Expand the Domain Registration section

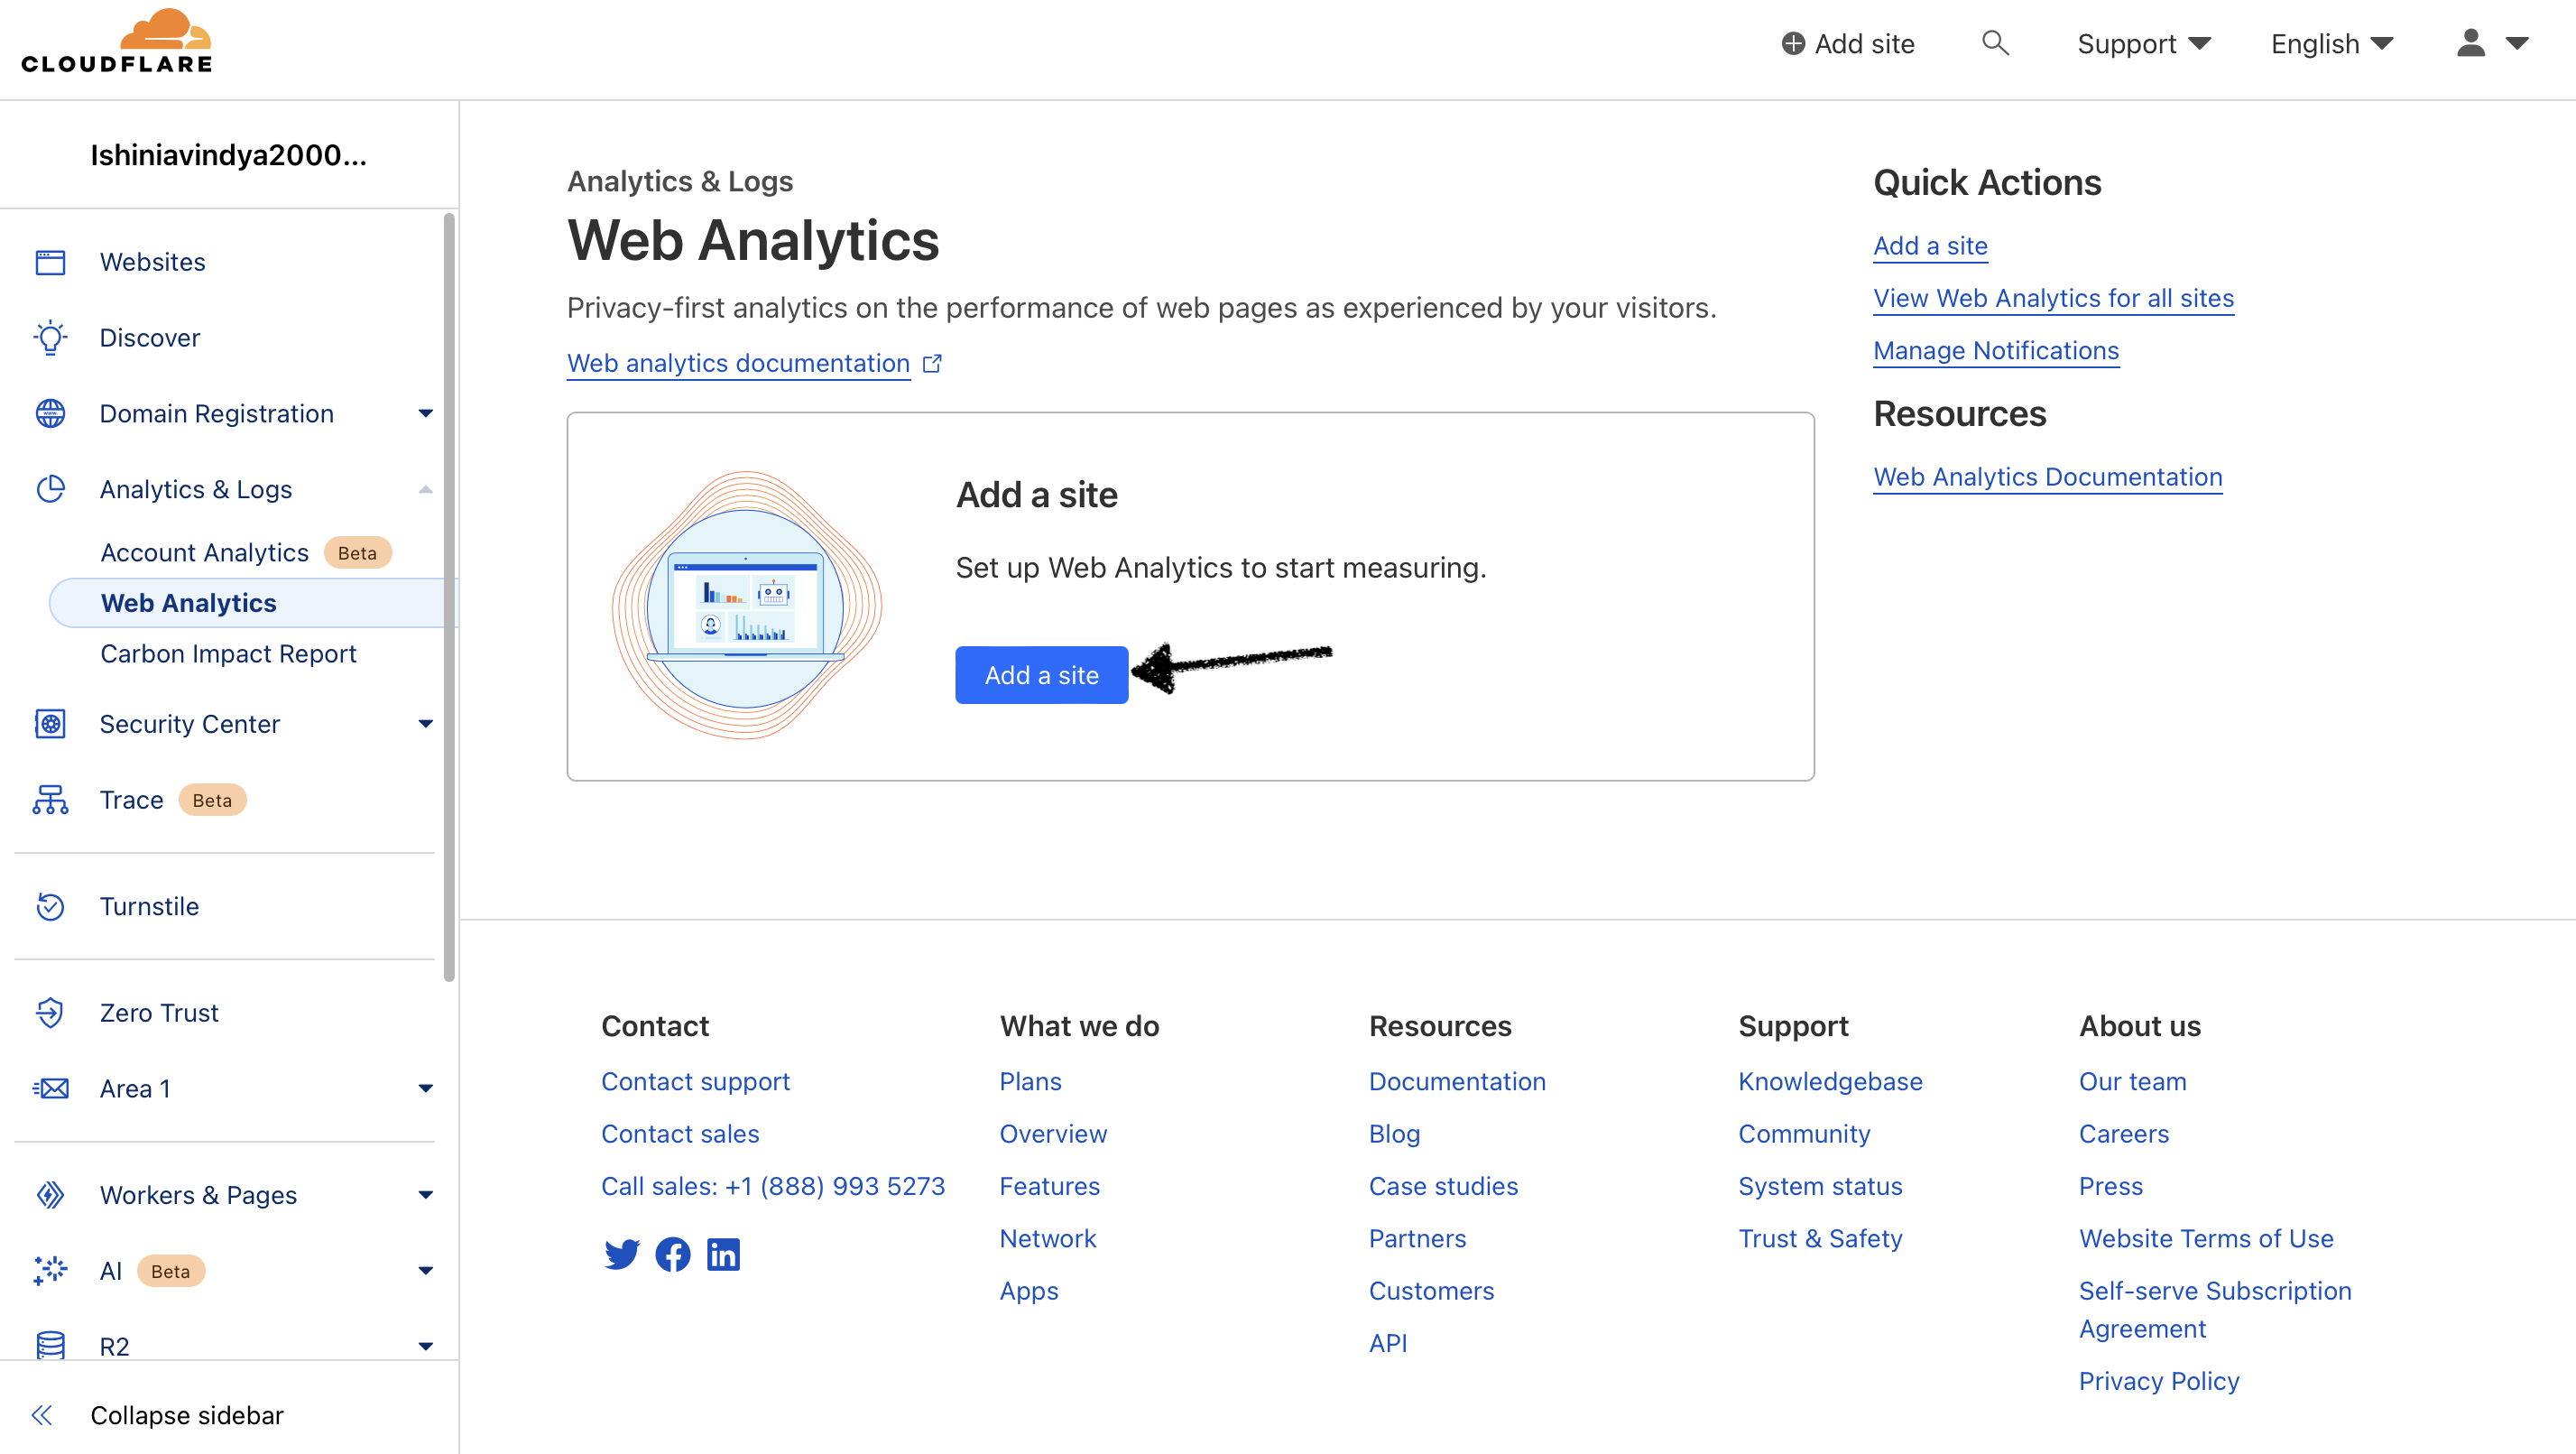pos(425,413)
